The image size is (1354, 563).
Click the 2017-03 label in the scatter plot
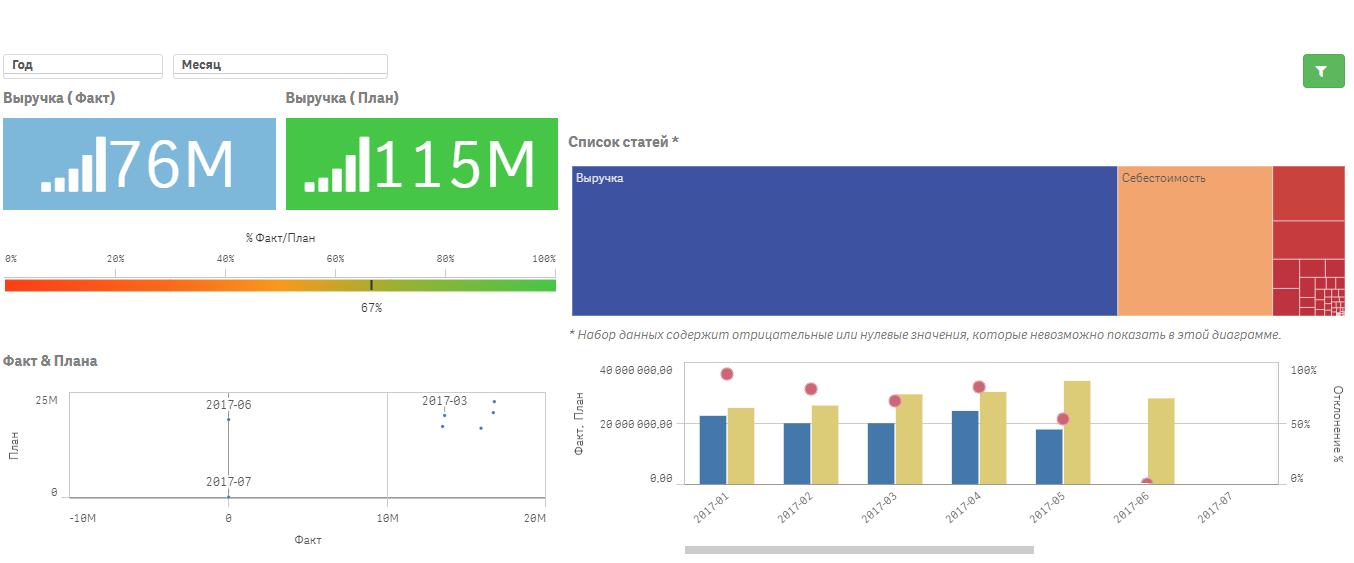444,401
